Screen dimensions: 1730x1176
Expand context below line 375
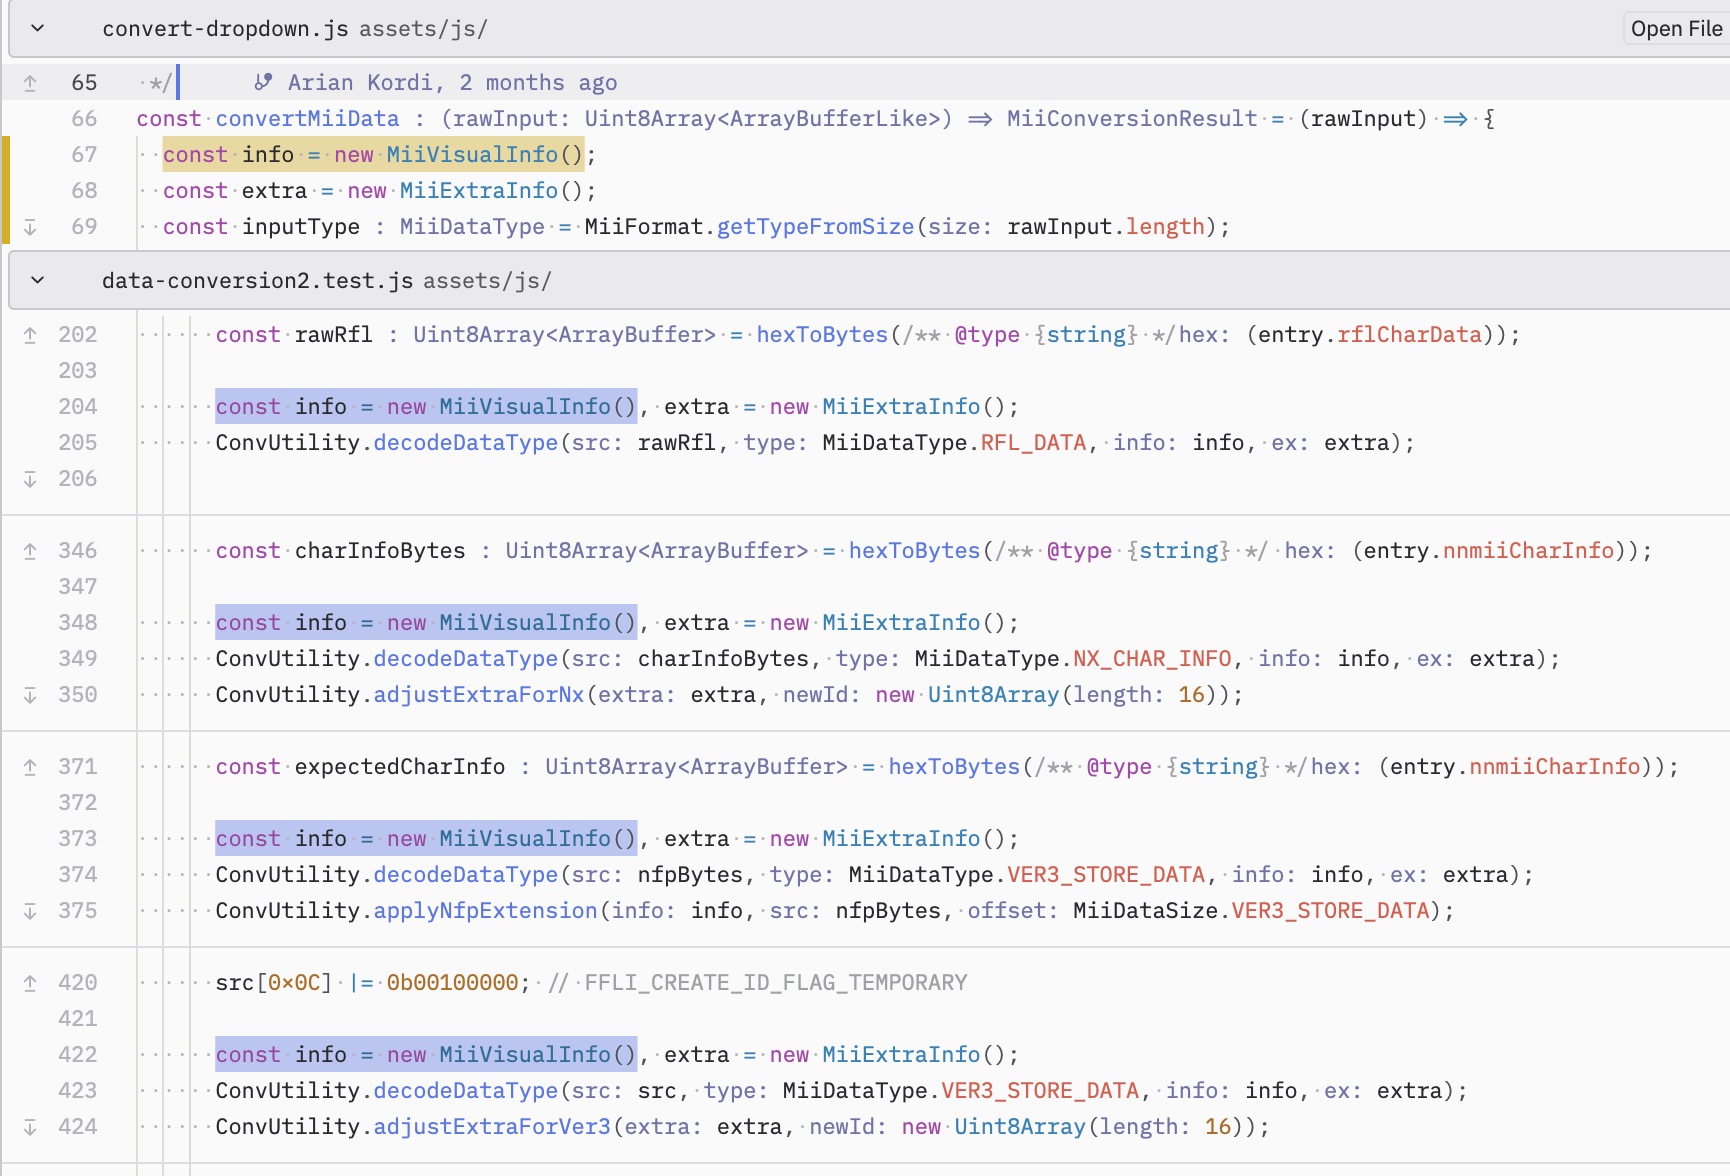coord(30,911)
